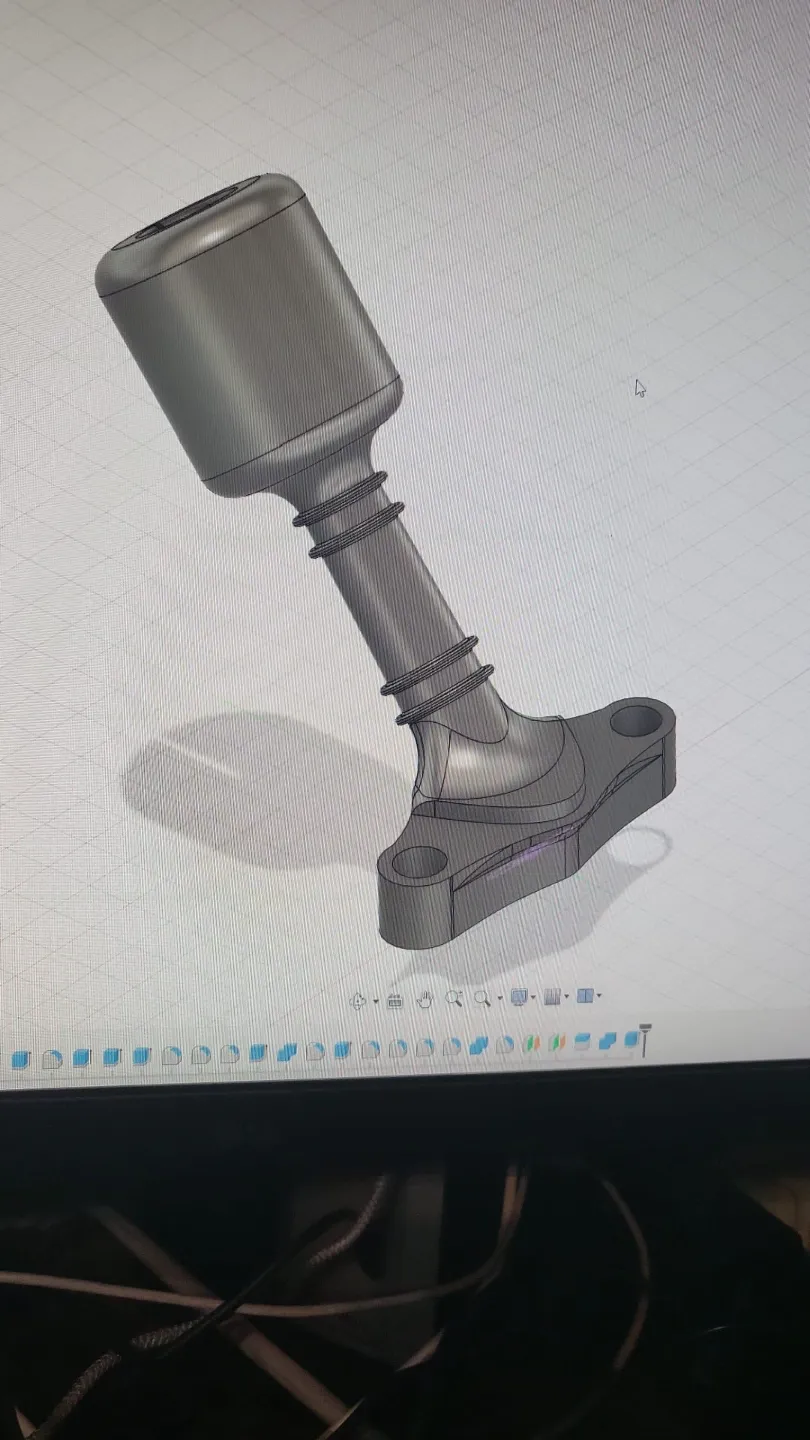Expand the zoom options dropdown arrow

[499, 998]
